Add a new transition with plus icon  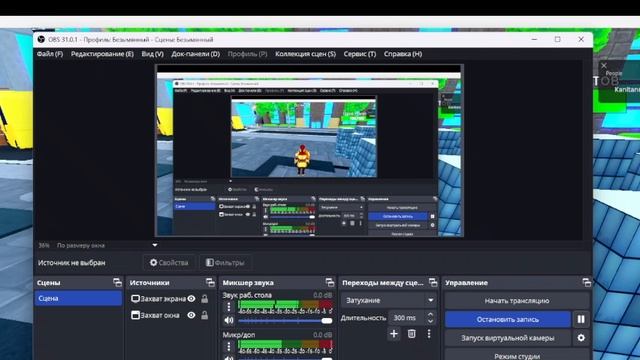(x=394, y=334)
